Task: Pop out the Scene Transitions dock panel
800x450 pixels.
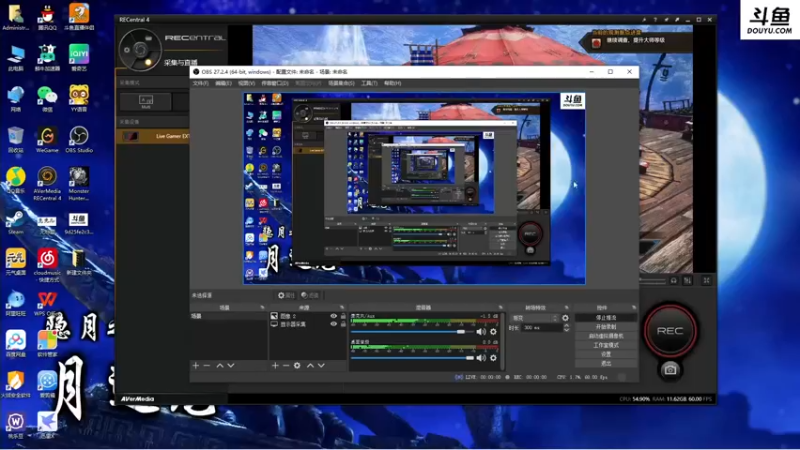Action: point(566,308)
